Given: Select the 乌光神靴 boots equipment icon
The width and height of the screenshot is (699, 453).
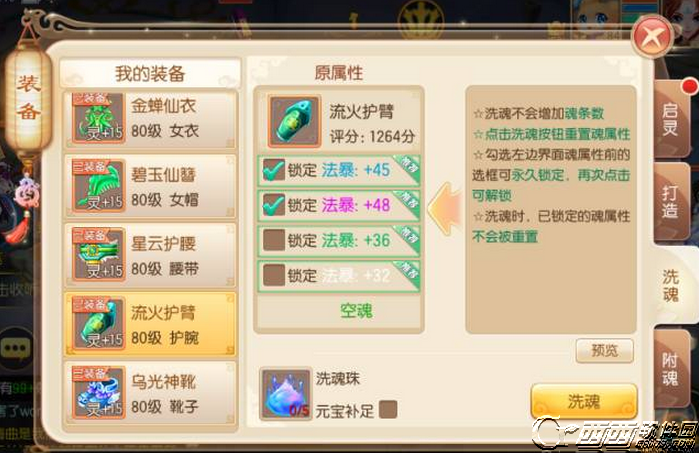Looking at the screenshot, I should pos(98,392).
